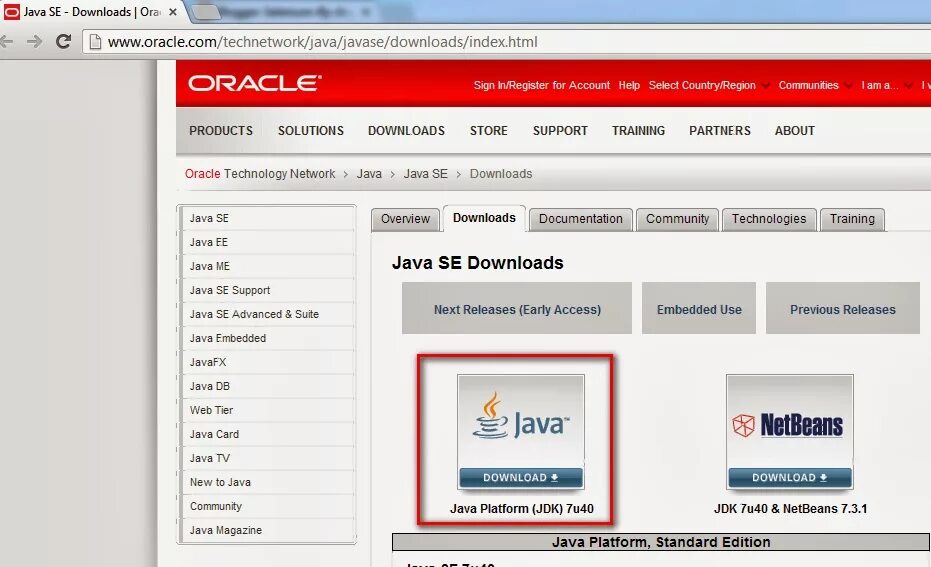Open the TRAINING menu
The image size is (931, 567).
[x=638, y=131]
